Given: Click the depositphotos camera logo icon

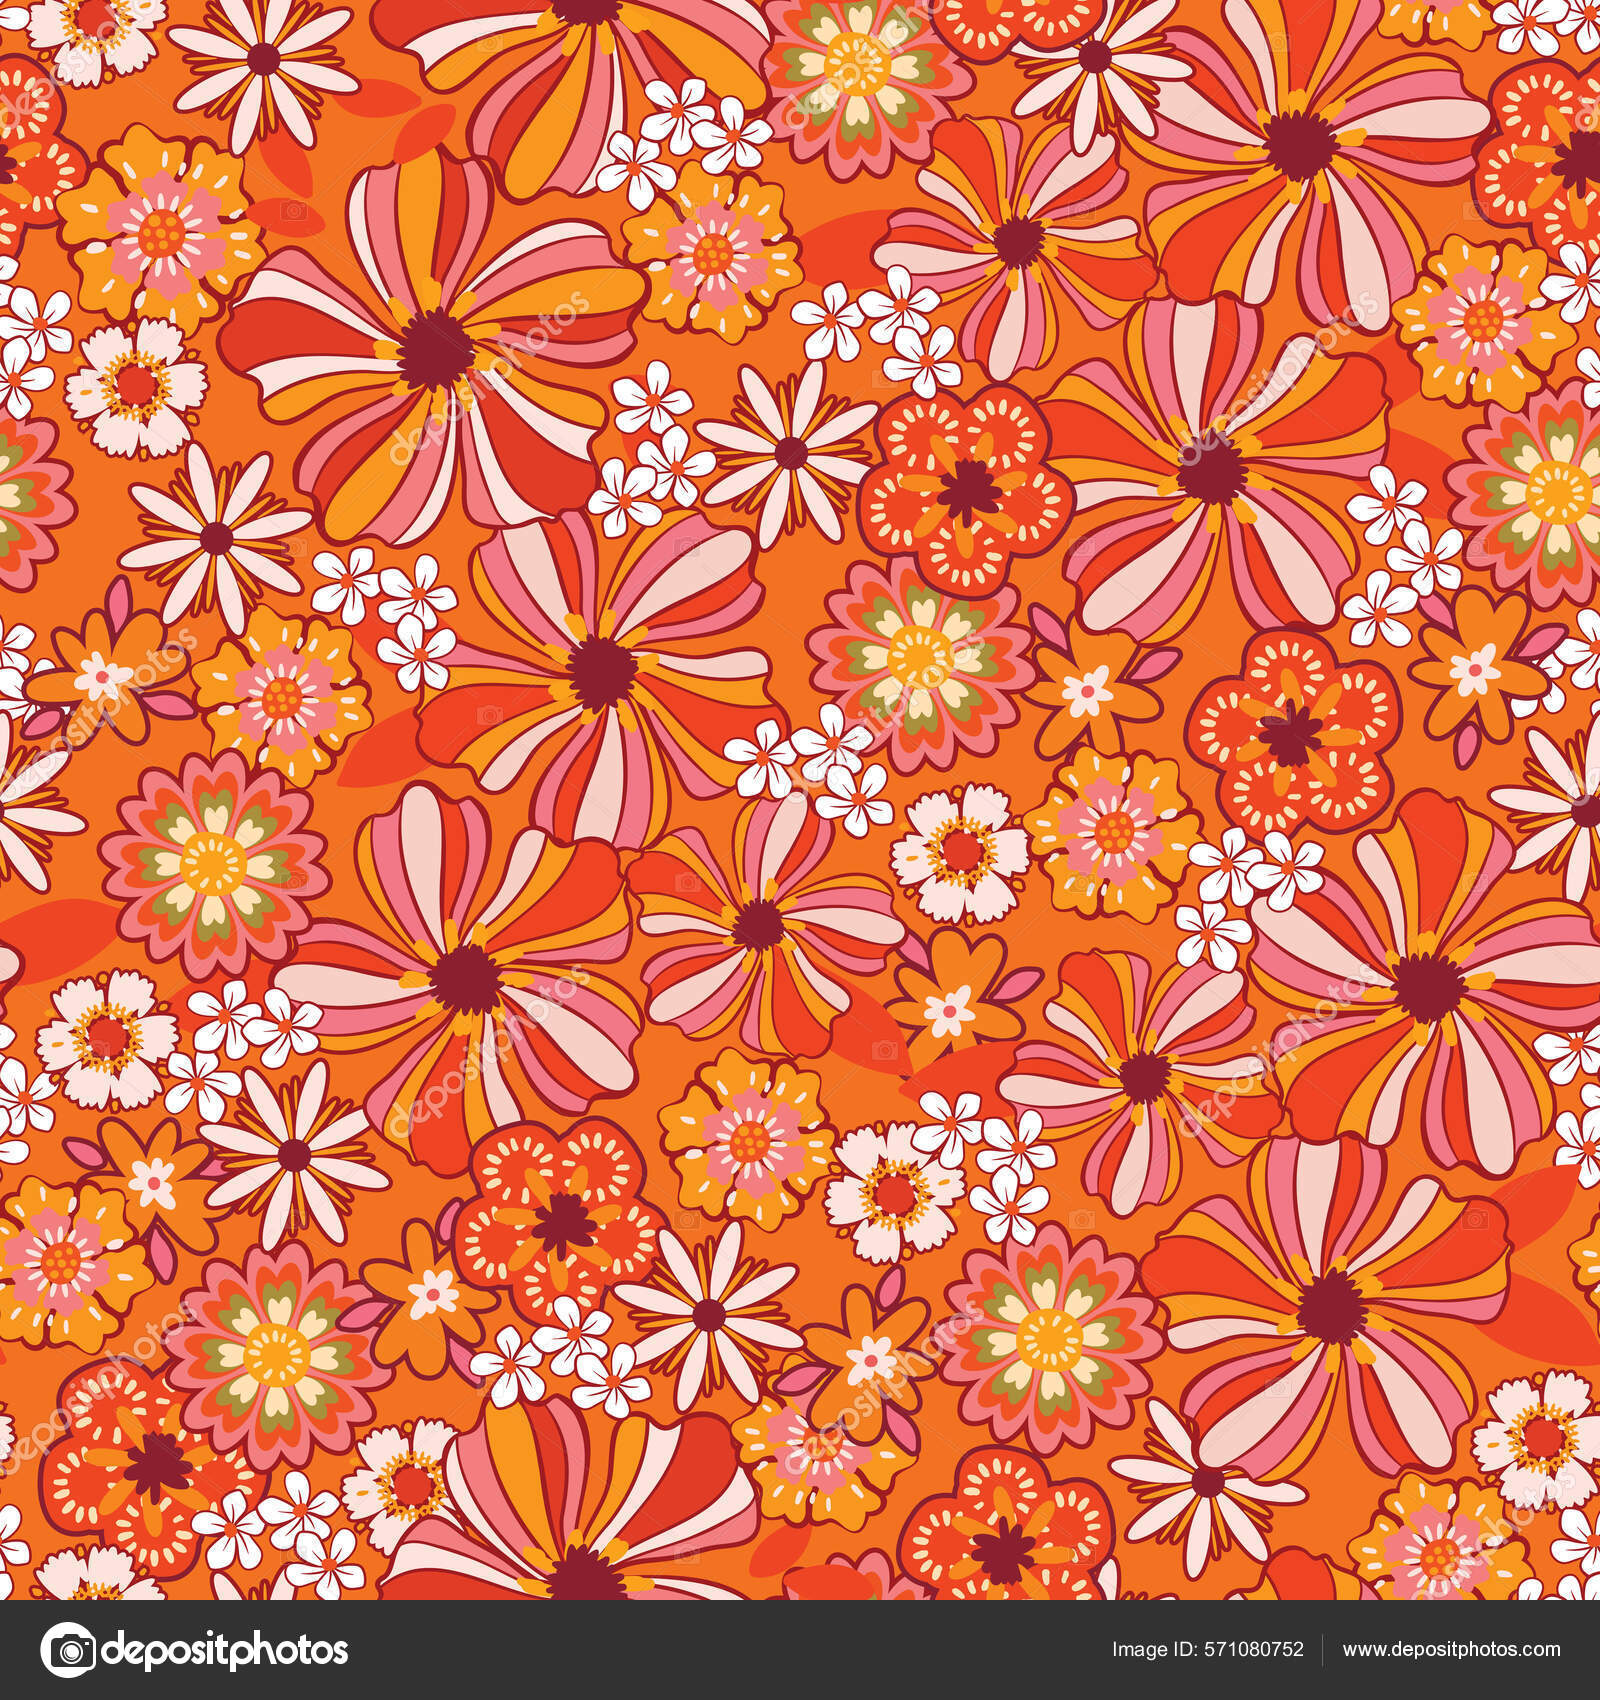Looking at the screenshot, I should tap(70, 1649).
